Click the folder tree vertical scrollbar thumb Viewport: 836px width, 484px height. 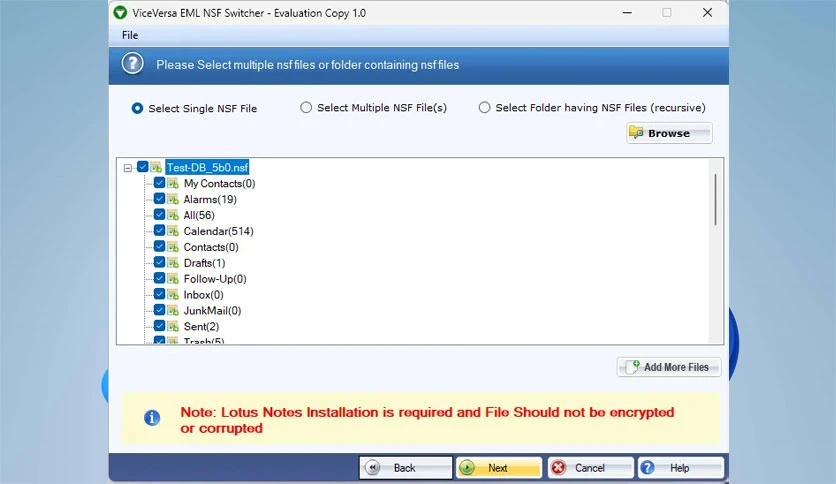point(715,199)
